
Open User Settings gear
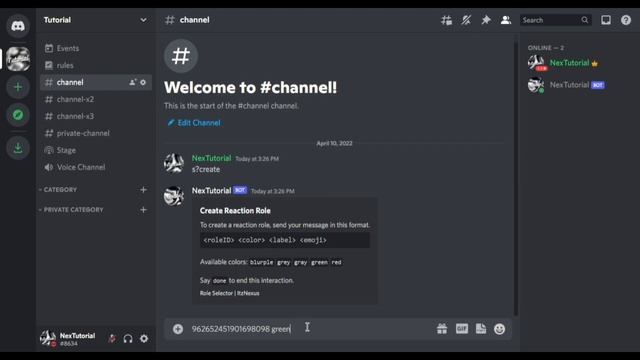(144, 338)
